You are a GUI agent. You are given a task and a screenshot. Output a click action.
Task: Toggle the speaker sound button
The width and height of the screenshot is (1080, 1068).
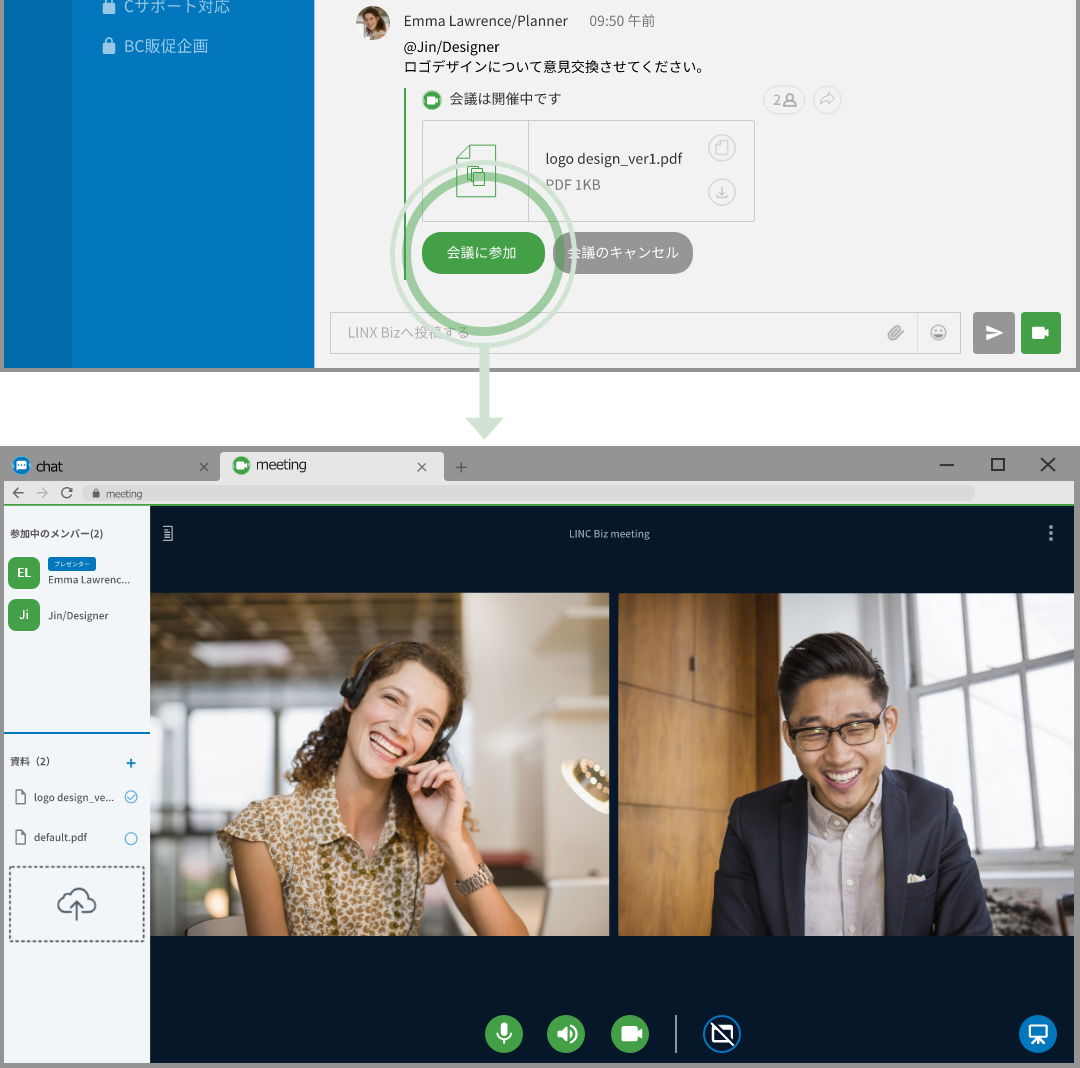pyautogui.click(x=566, y=1034)
